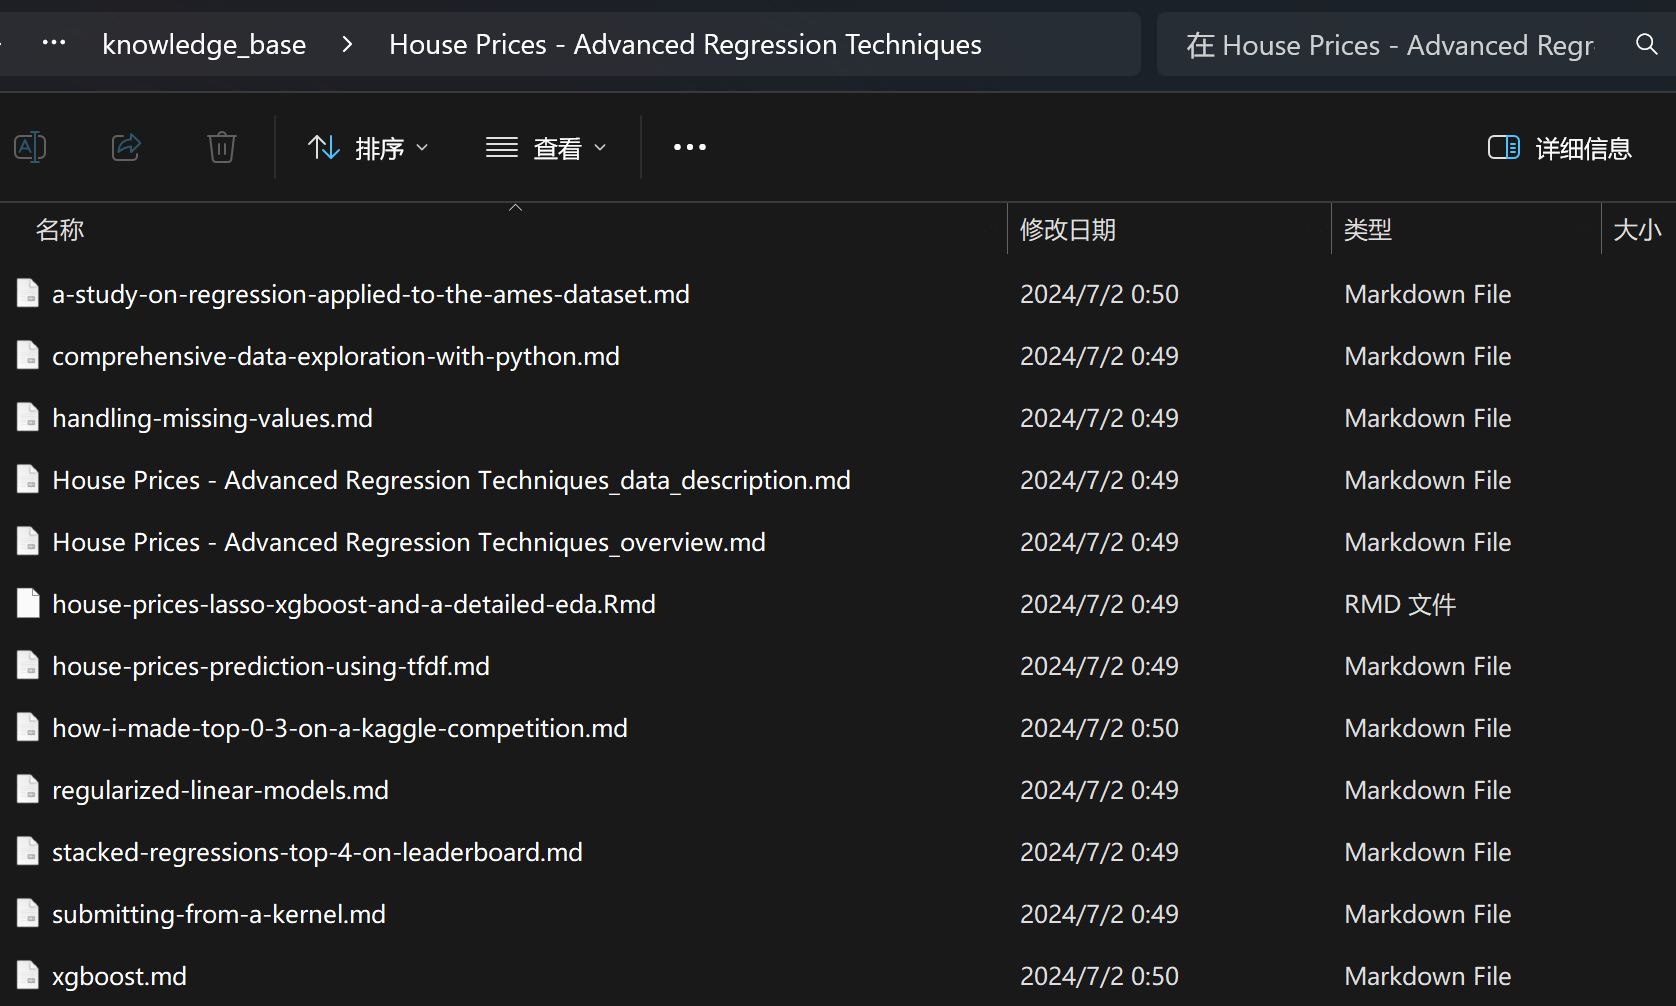Image resolution: width=1676 pixels, height=1006 pixels.
Task: Click the file icon of House Prices overview.md
Action: click(x=28, y=541)
